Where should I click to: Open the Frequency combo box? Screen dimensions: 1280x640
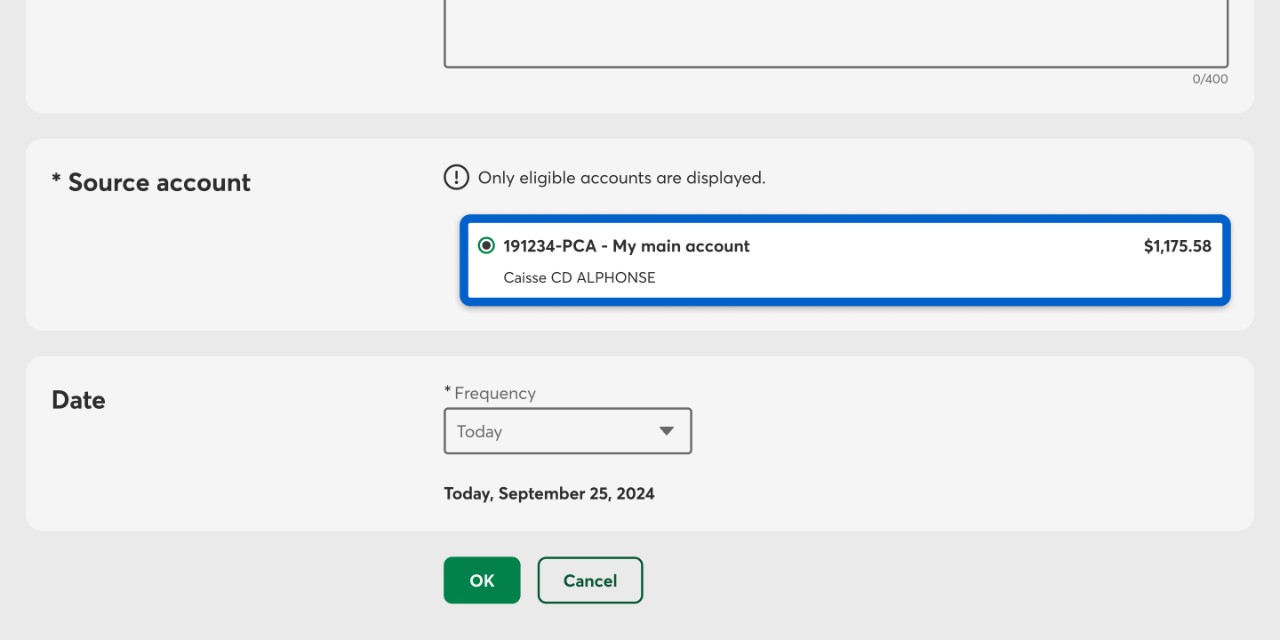[567, 431]
